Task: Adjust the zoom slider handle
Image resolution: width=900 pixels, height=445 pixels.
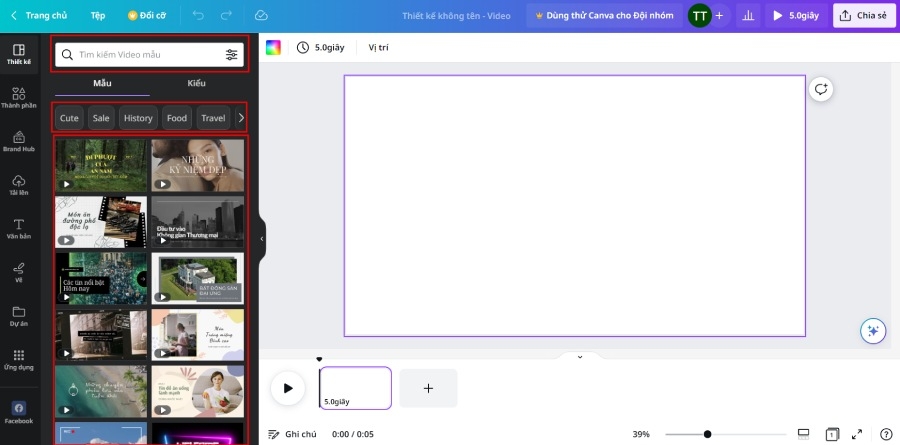Action: tap(708, 434)
